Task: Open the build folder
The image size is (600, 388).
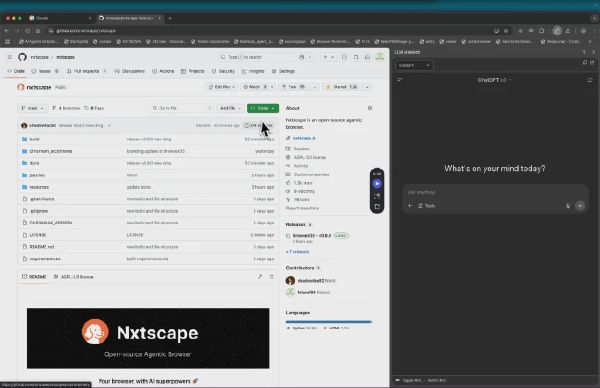Action: [x=34, y=139]
